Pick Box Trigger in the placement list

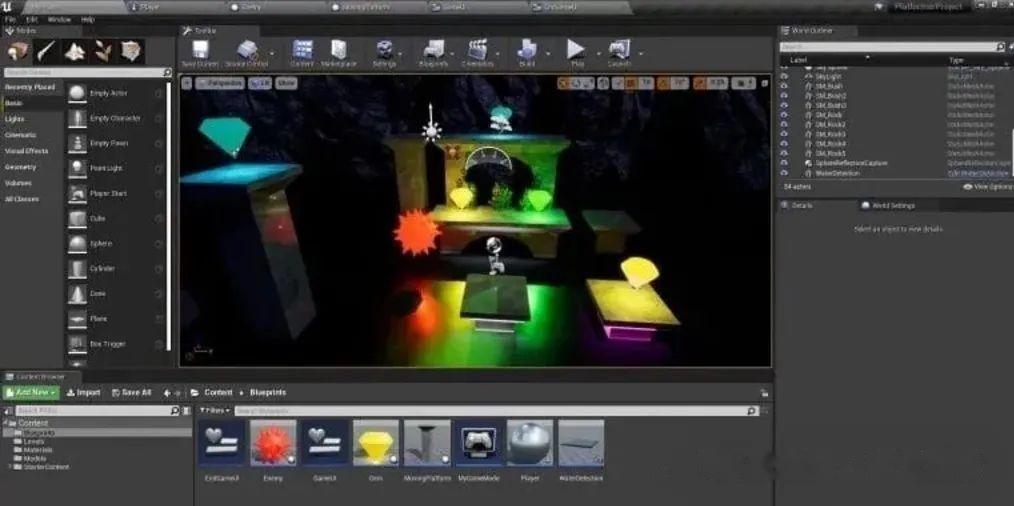click(115, 344)
